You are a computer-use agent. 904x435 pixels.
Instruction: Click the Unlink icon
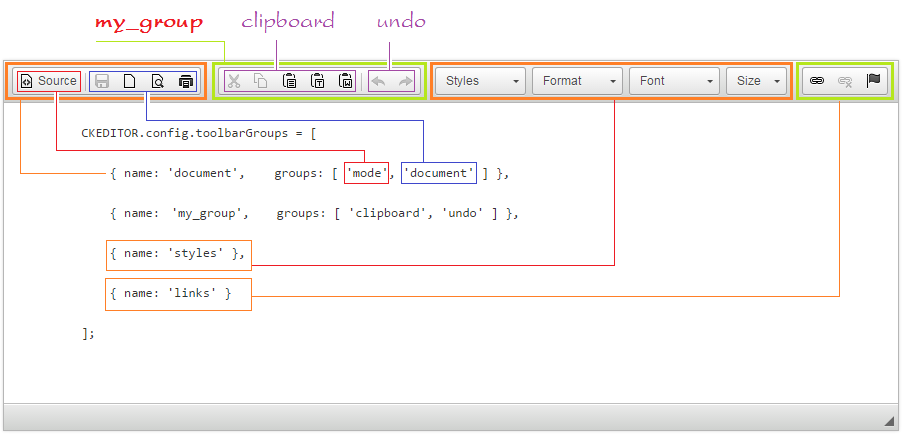click(845, 81)
